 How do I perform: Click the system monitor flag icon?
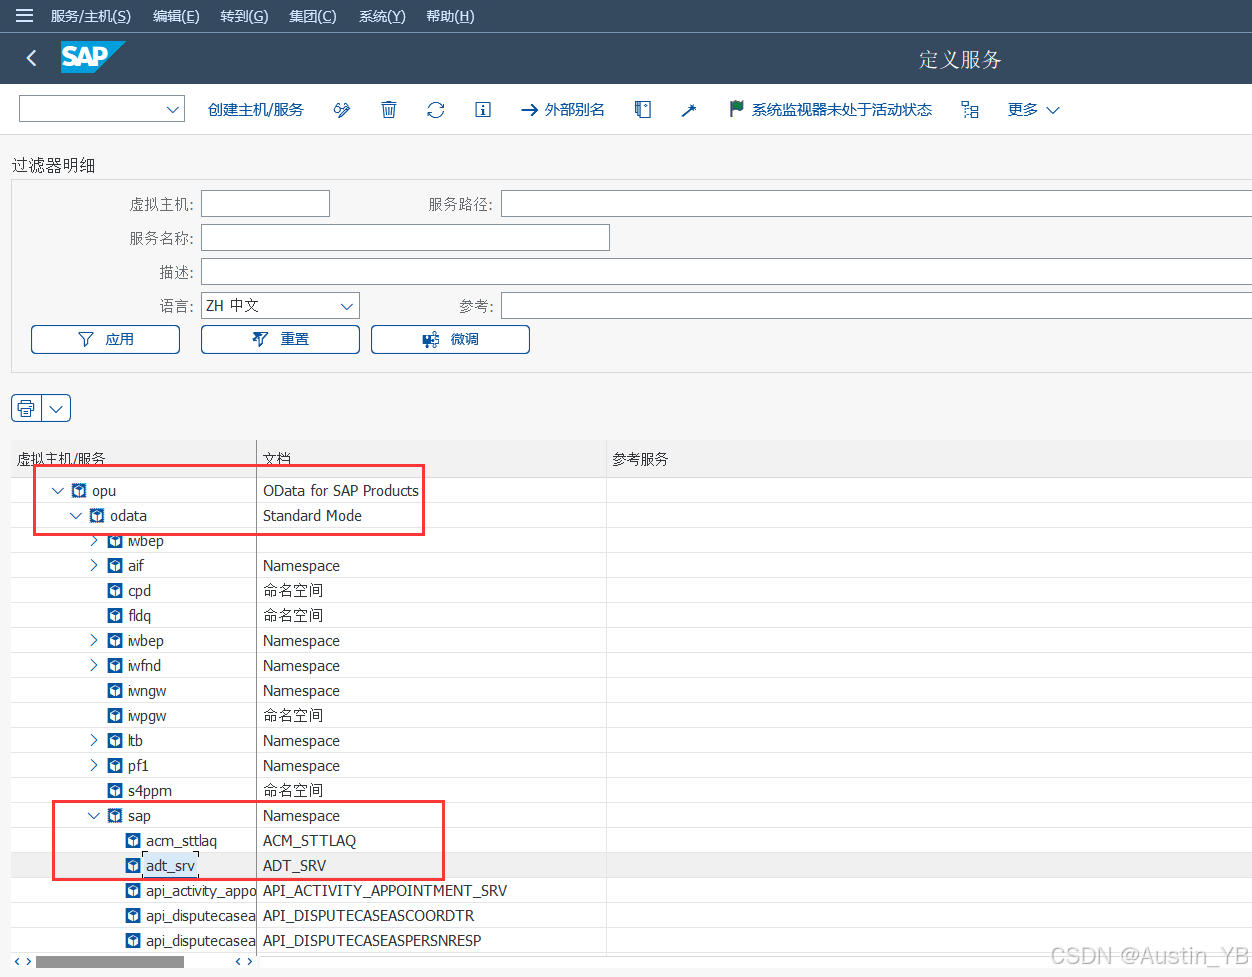tap(737, 109)
